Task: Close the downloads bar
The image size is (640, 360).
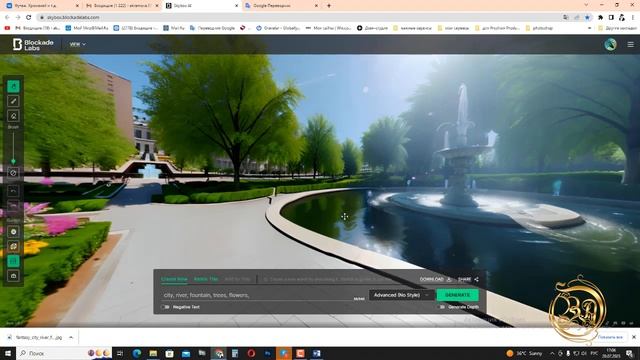Action: tap(633, 337)
